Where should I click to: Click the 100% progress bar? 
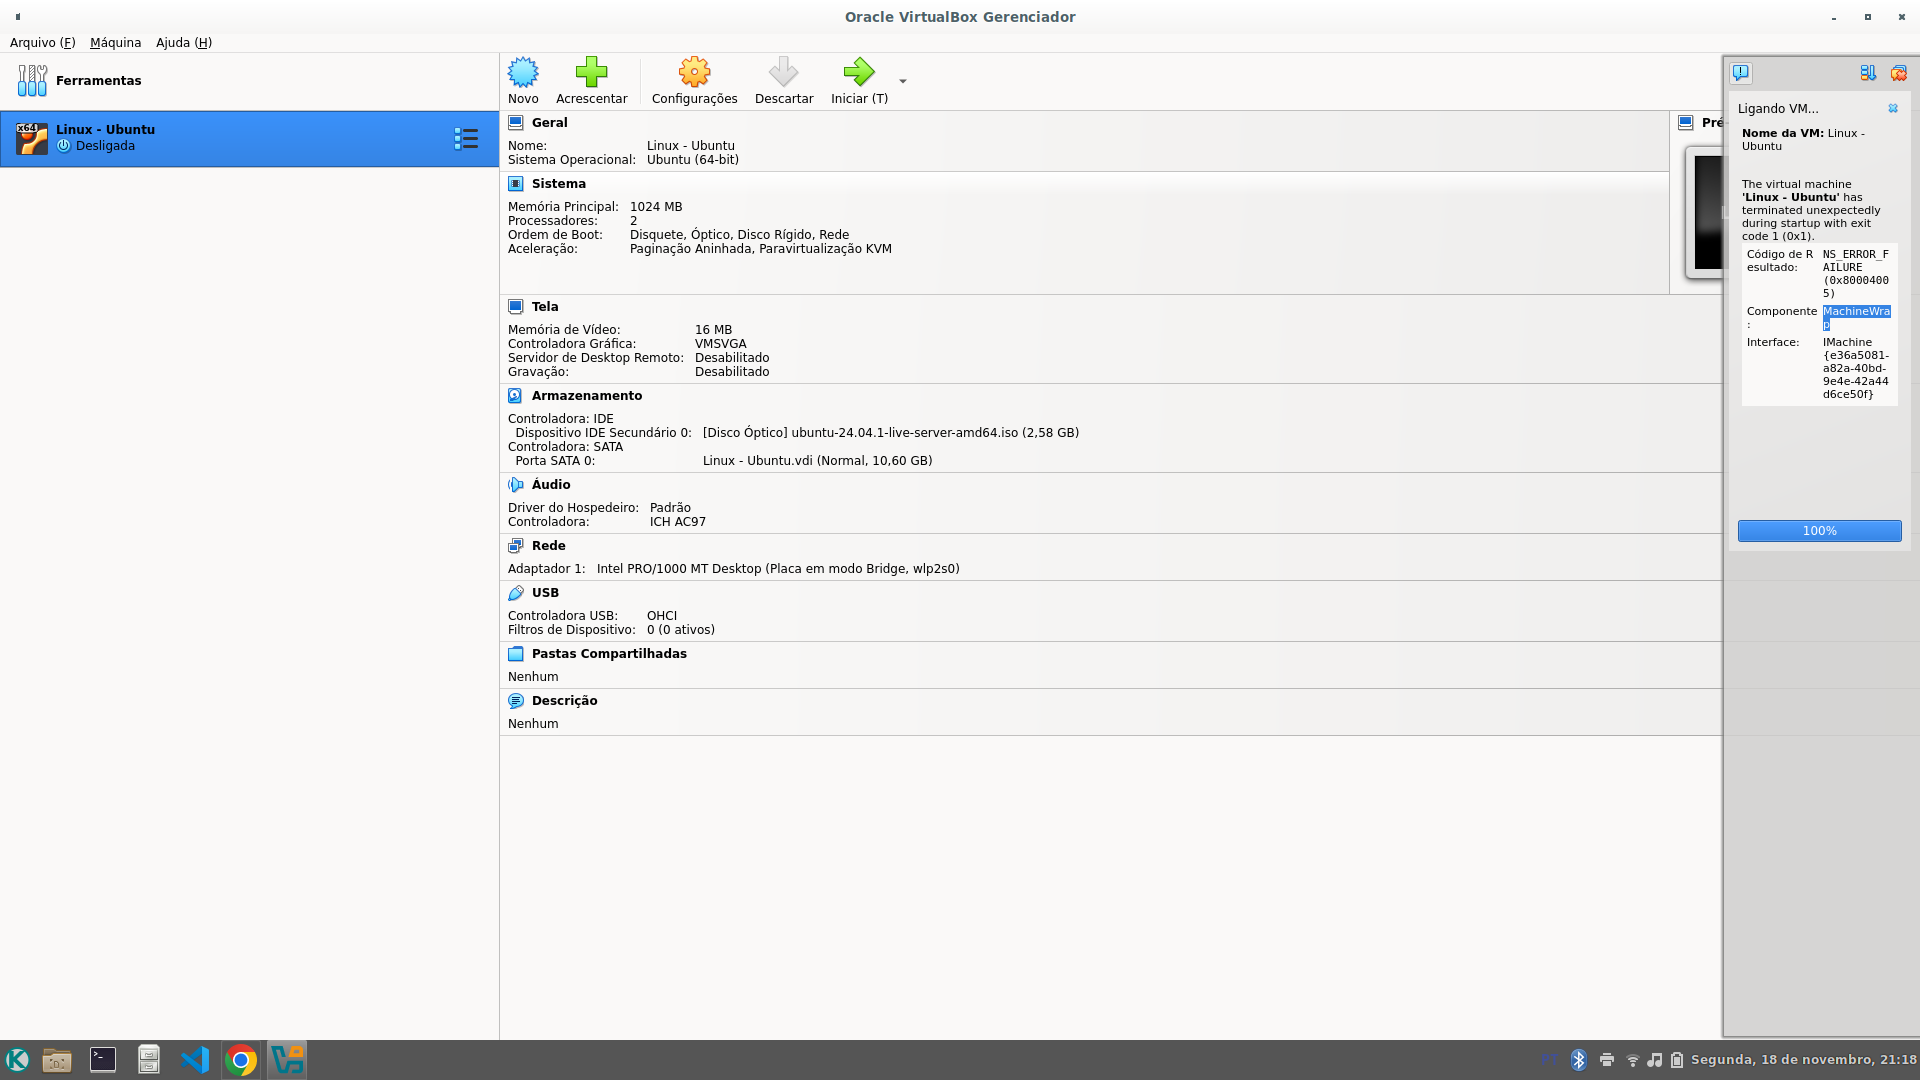pyautogui.click(x=1819, y=530)
